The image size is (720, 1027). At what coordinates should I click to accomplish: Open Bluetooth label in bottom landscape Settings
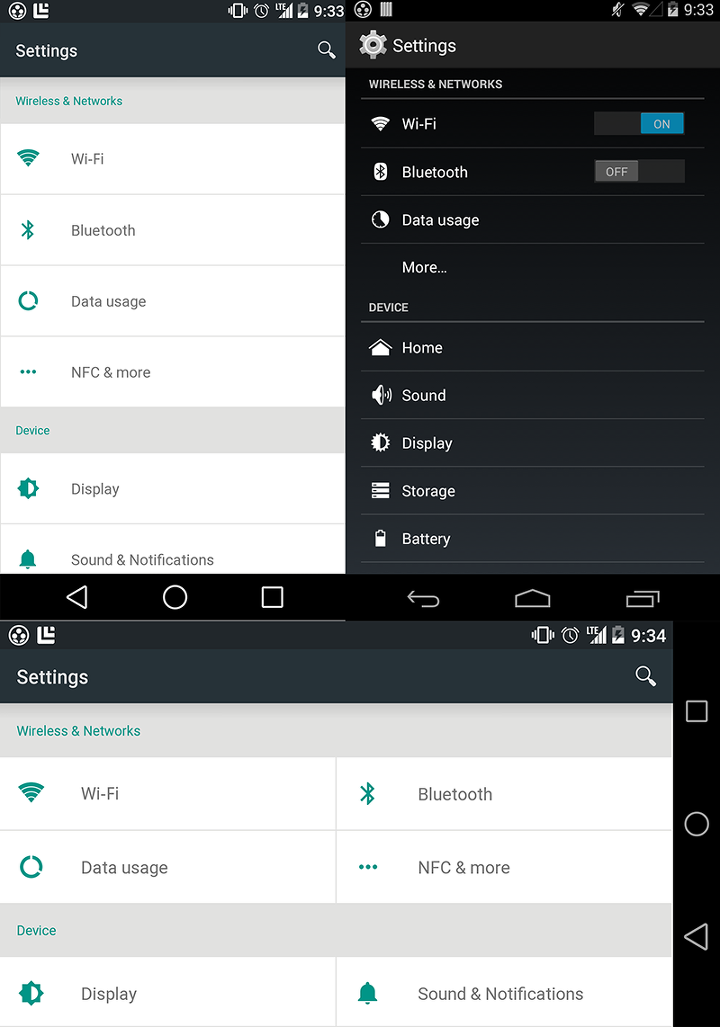(x=455, y=794)
